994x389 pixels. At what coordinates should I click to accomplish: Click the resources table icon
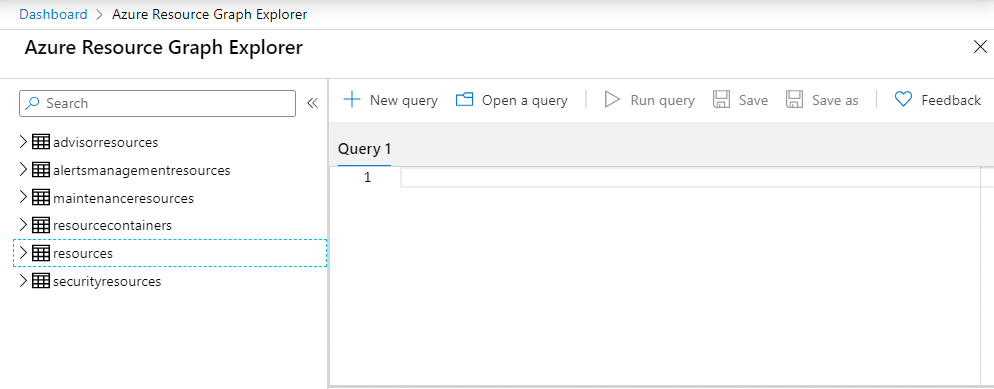pos(41,253)
